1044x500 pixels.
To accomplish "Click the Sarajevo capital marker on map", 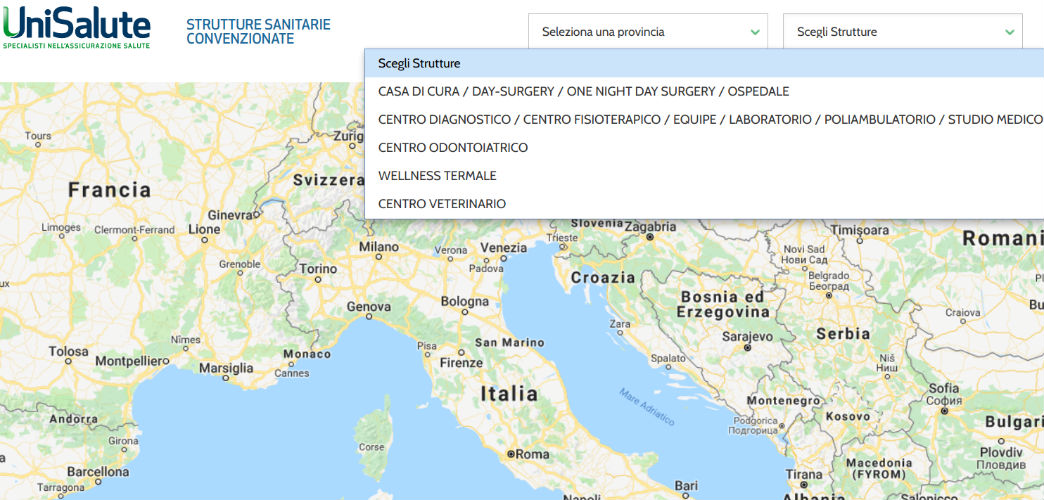I will point(748,347).
